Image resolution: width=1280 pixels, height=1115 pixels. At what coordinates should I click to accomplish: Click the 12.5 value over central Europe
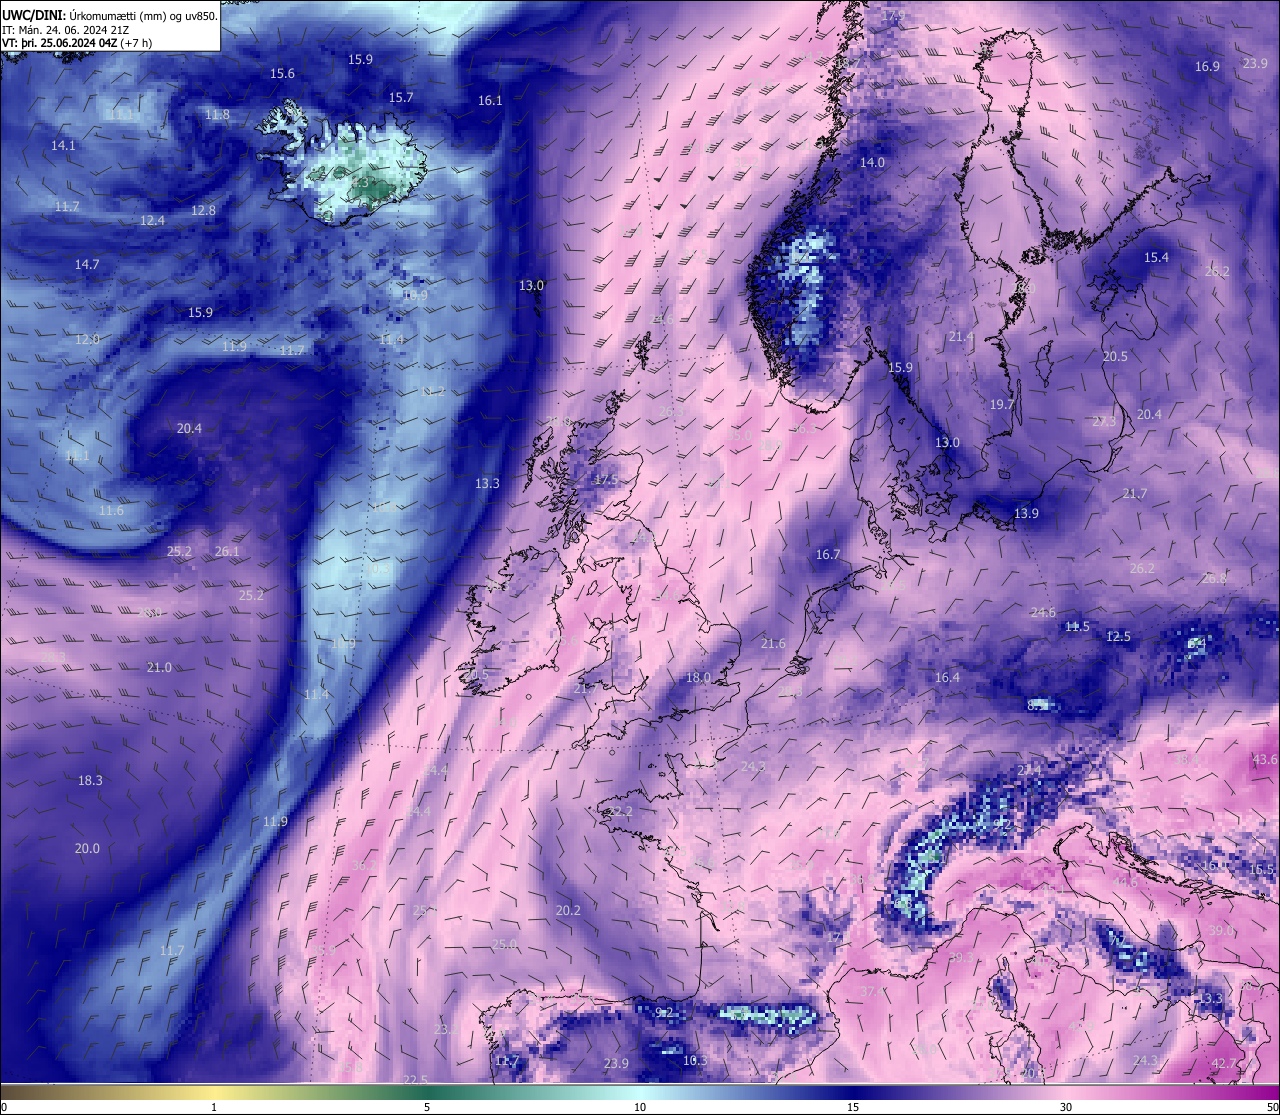click(1118, 637)
